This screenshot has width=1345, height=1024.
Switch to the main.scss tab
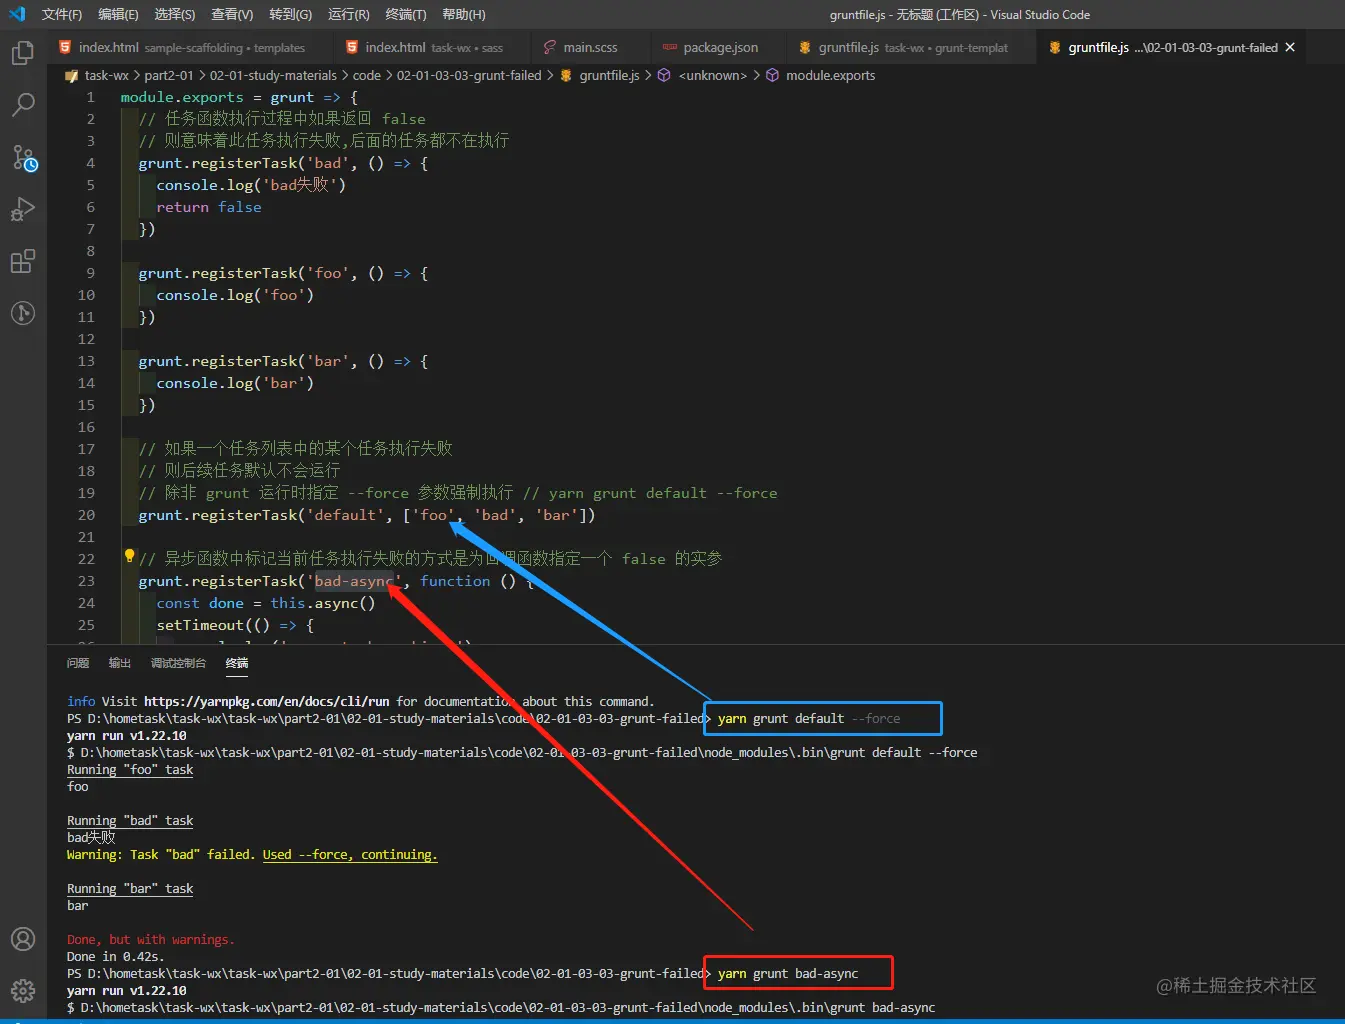590,47
